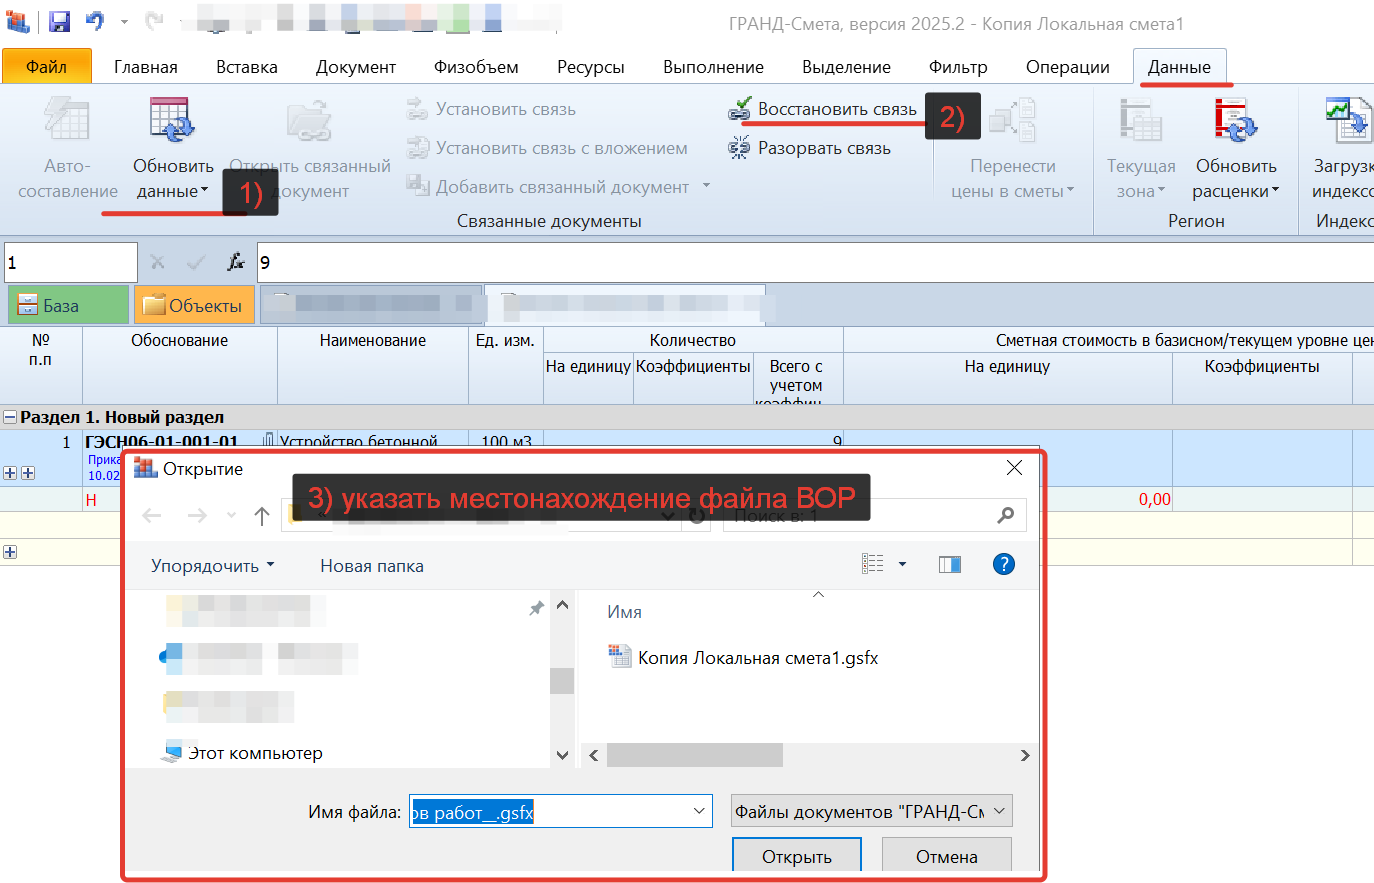
Task: Click the База button
Action: 68,305
